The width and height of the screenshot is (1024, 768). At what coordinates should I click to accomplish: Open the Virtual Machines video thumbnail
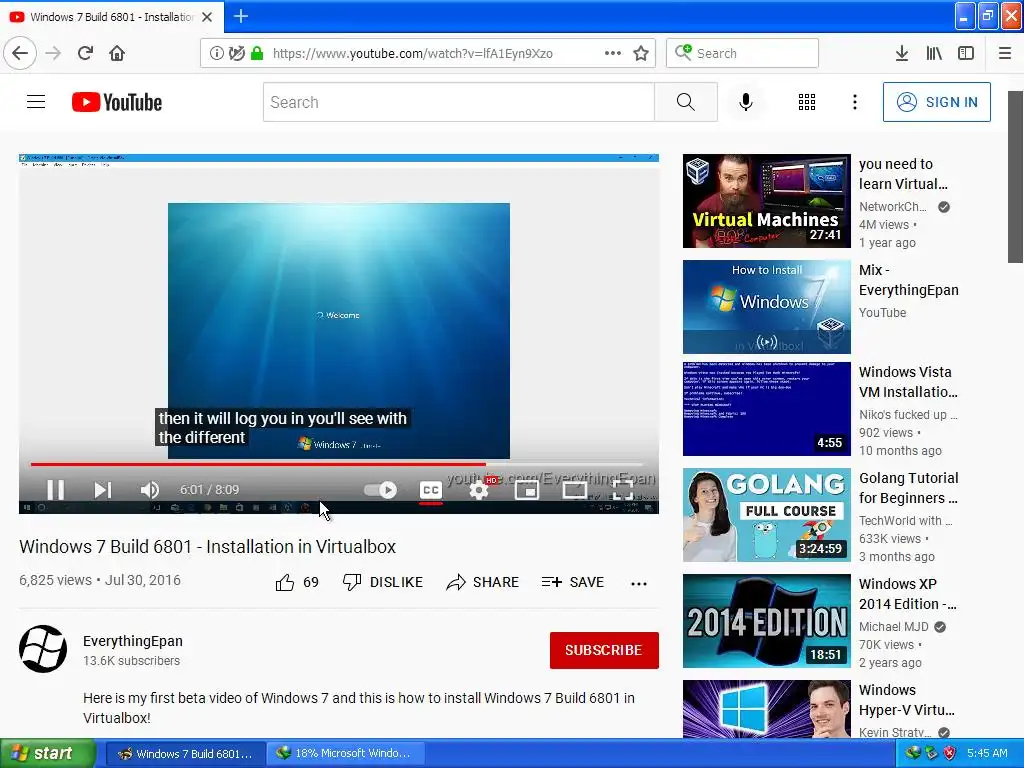point(767,201)
